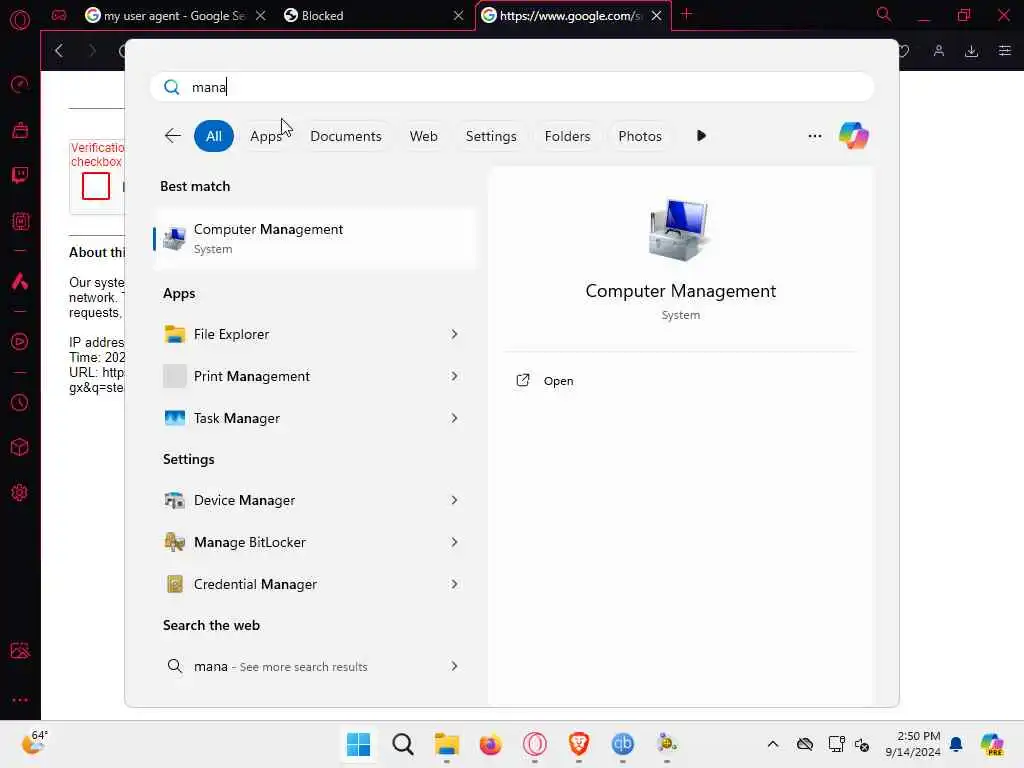Click the back arrow in search filters
1024x768 pixels.
(172, 136)
